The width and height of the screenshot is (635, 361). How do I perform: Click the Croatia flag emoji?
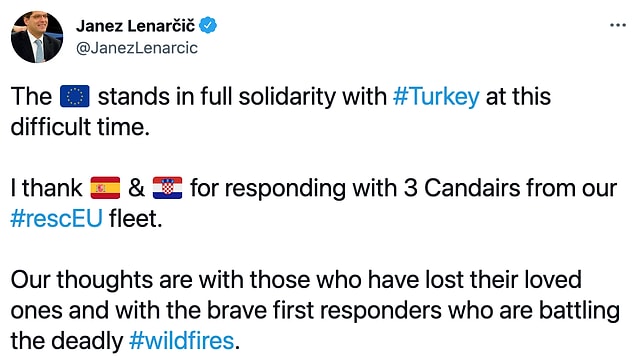click(167, 188)
